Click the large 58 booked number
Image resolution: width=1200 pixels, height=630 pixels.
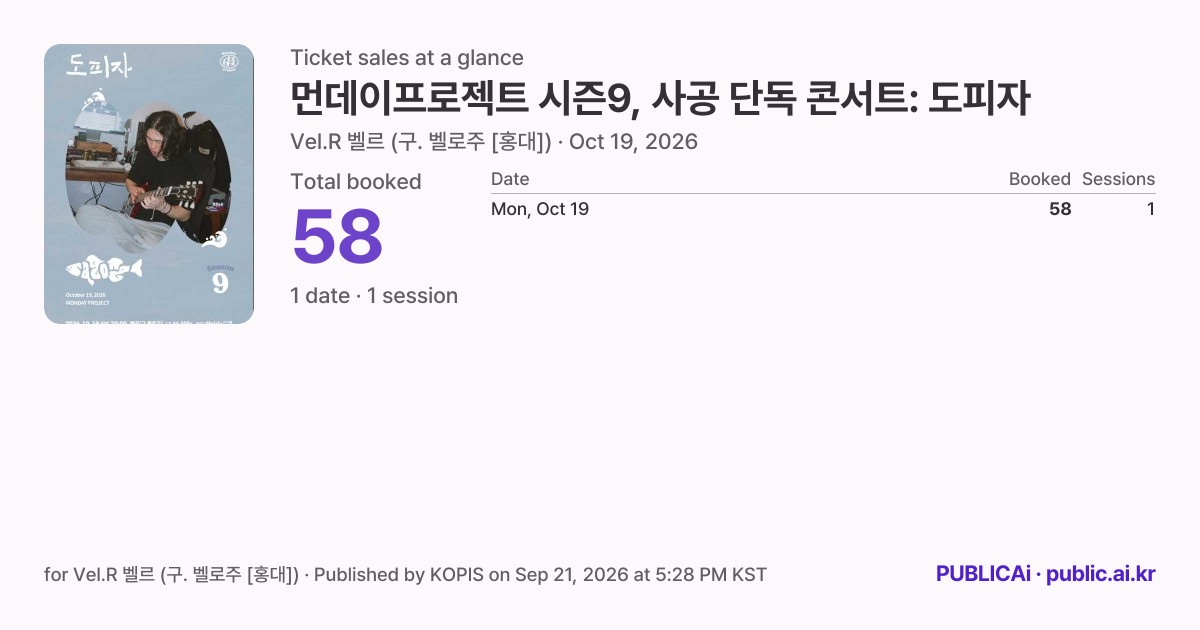[x=337, y=237]
